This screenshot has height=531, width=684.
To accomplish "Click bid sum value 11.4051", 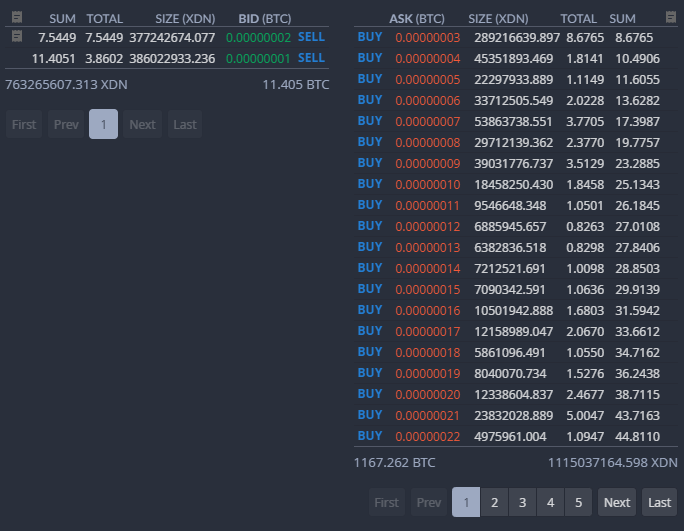I will click(54, 58).
